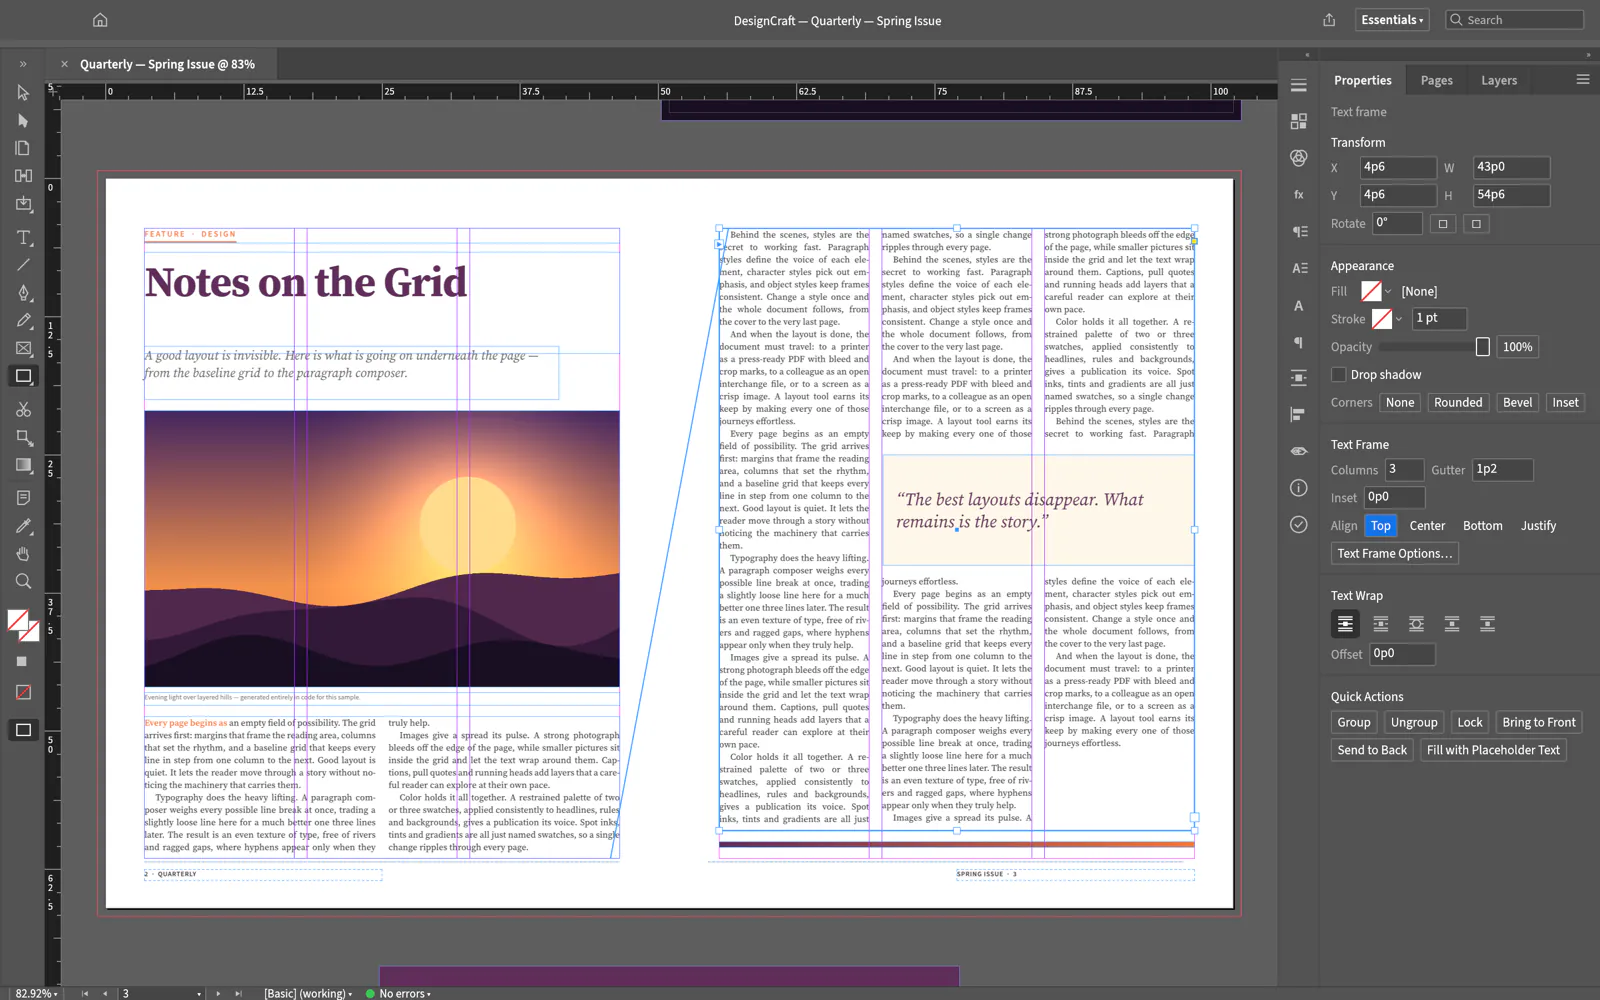This screenshot has width=1600, height=1000.
Task: Switch to the Layers tab
Action: [x=1499, y=80]
